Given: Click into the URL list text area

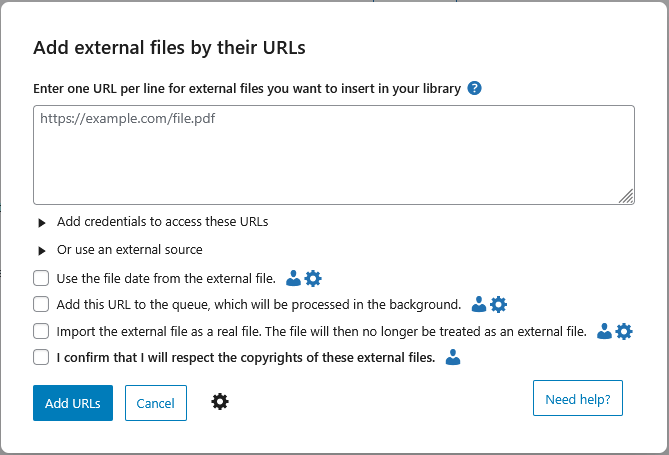Looking at the screenshot, I should tap(333, 155).
